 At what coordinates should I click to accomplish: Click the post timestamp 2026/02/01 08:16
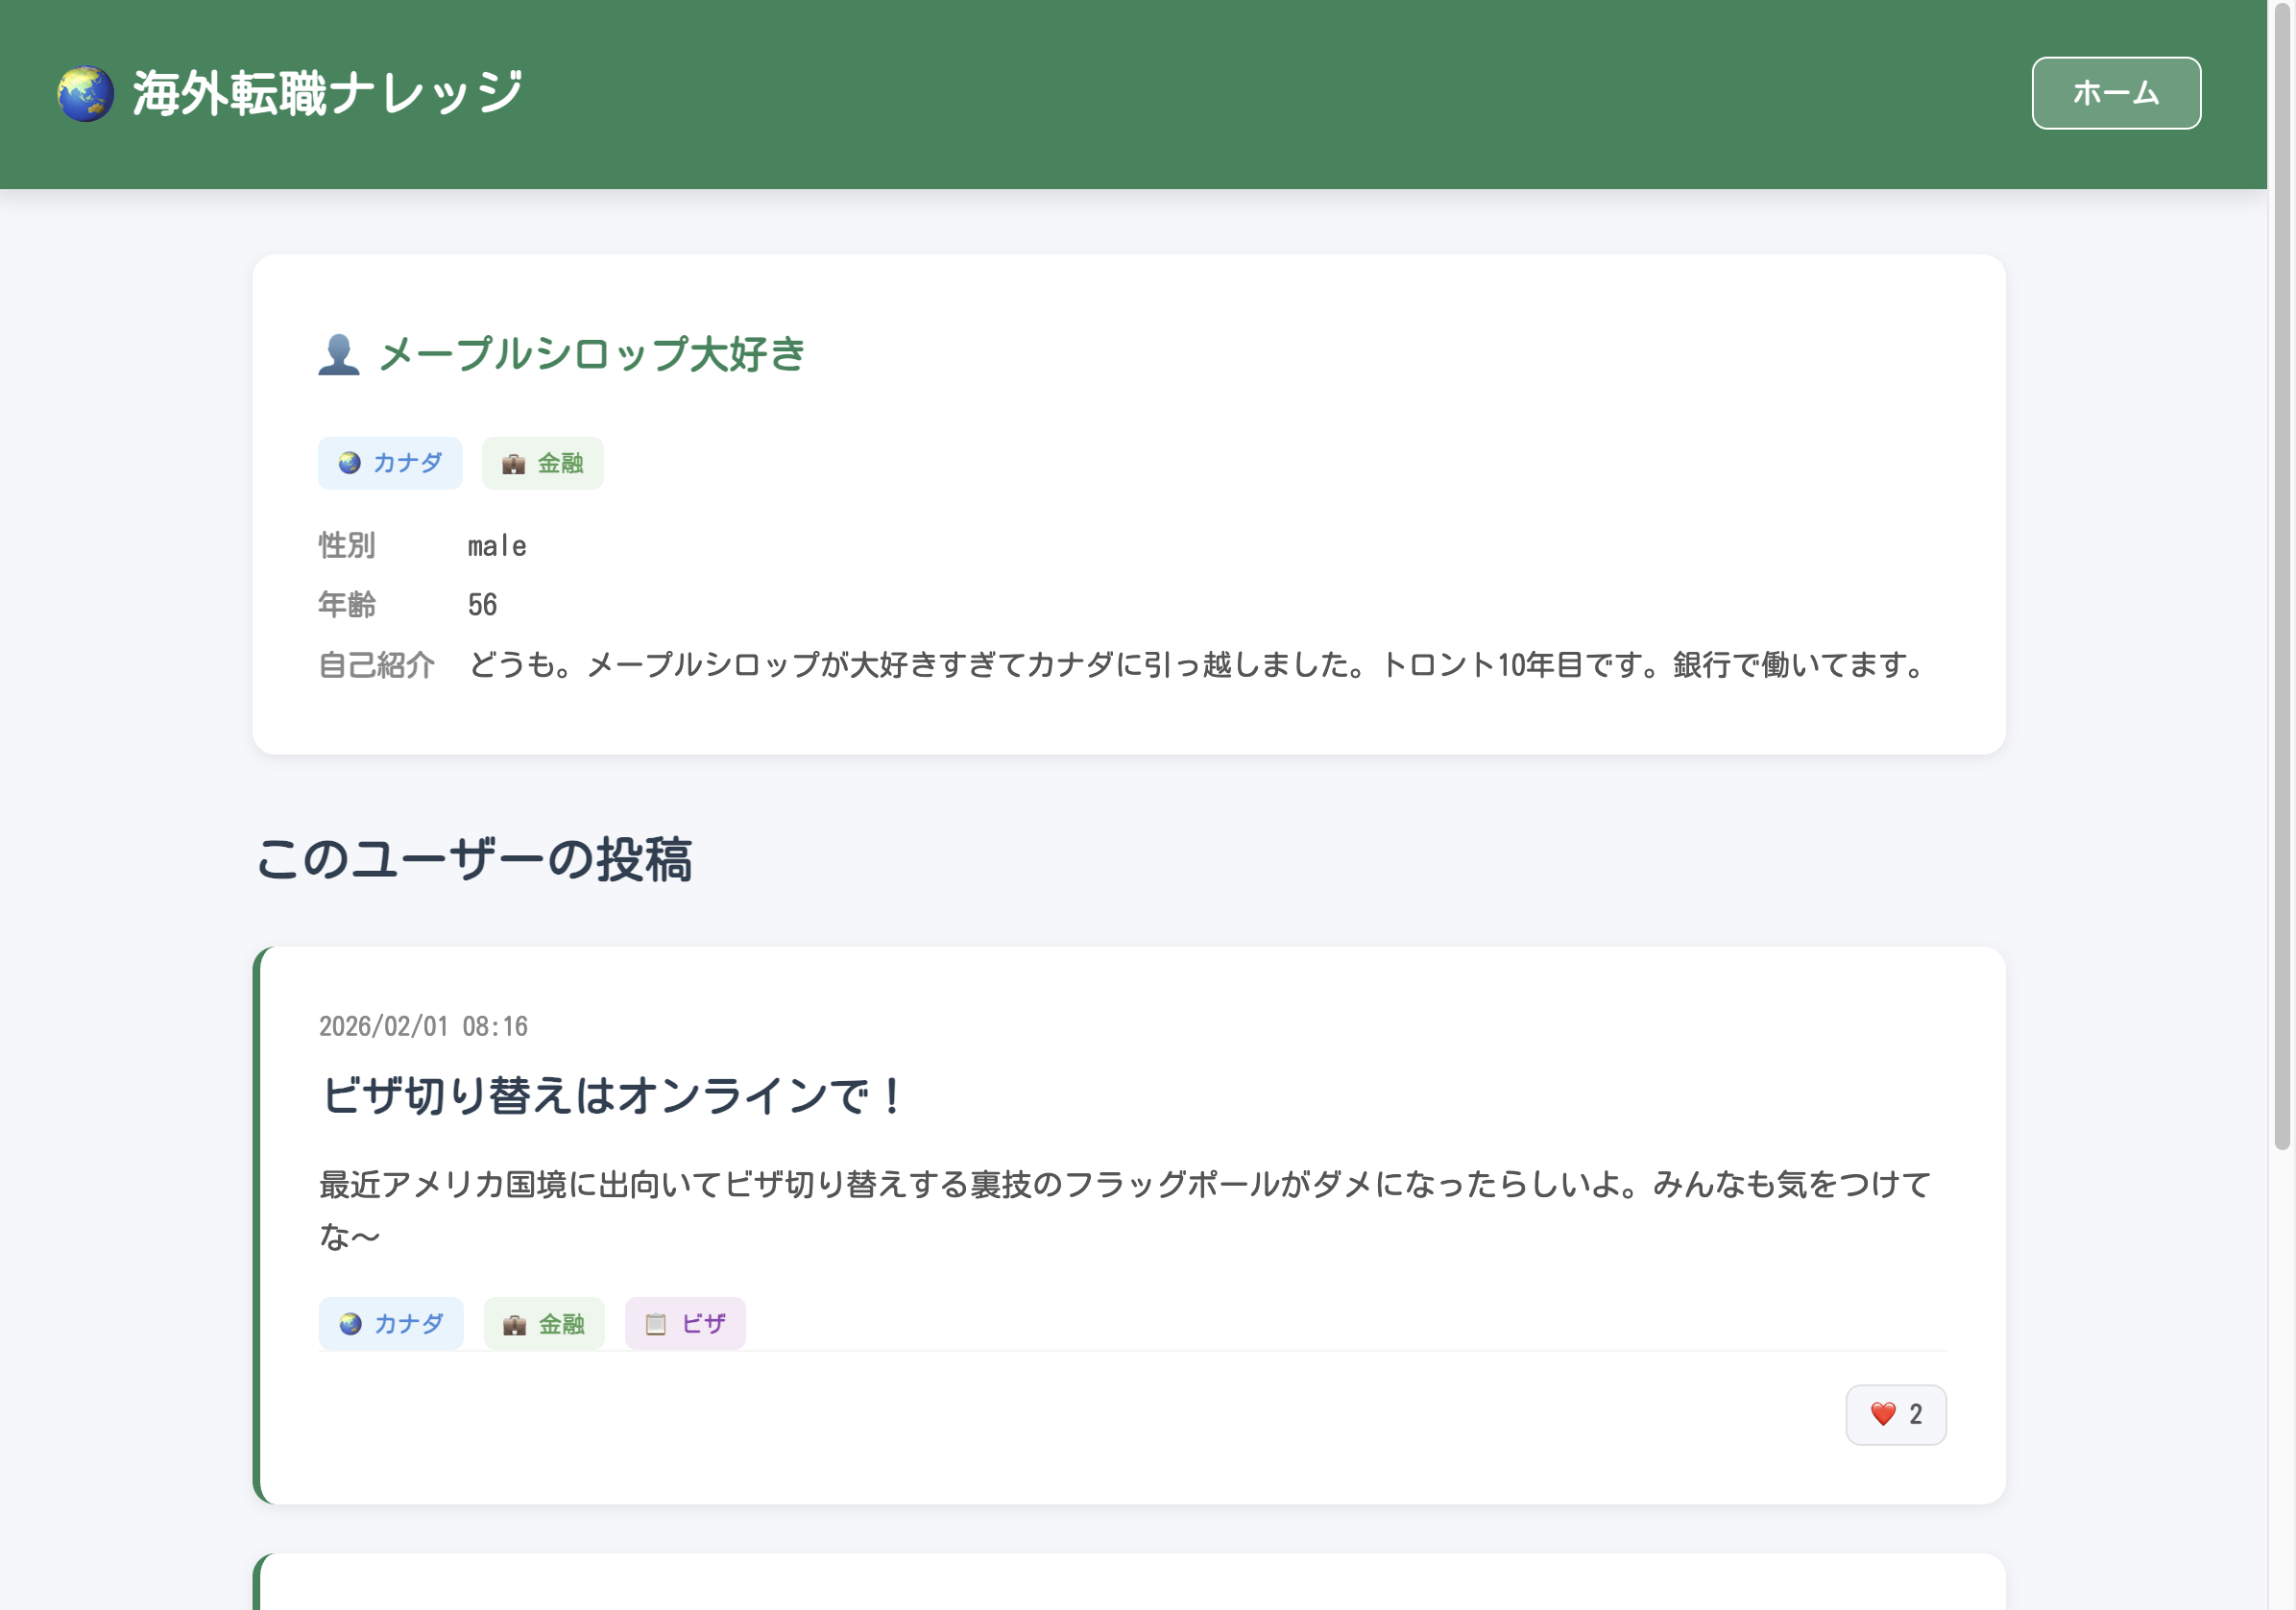click(423, 1026)
